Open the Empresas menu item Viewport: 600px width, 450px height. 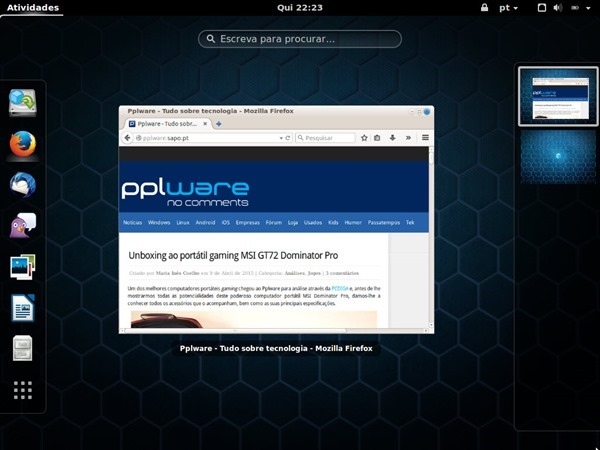[x=248, y=222]
